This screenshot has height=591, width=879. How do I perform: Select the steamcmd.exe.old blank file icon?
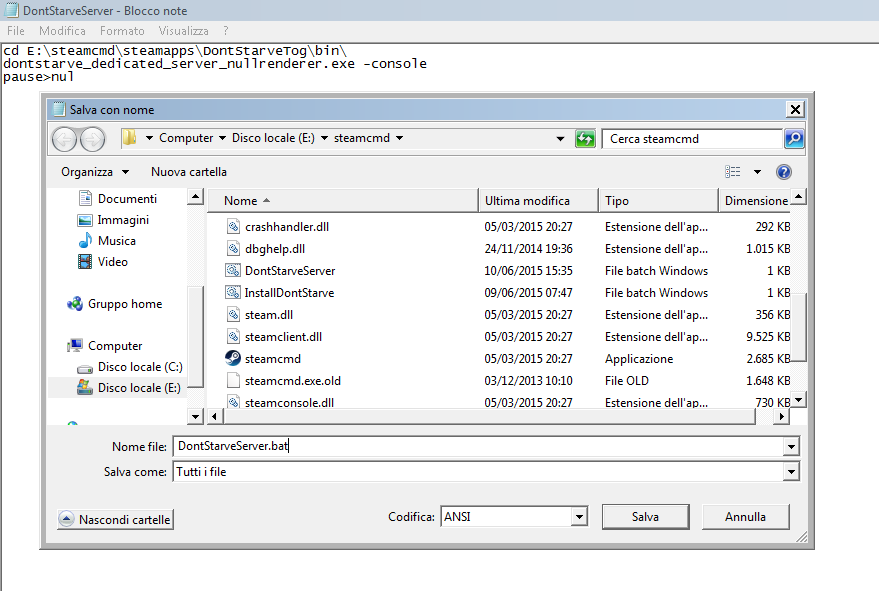pos(233,380)
